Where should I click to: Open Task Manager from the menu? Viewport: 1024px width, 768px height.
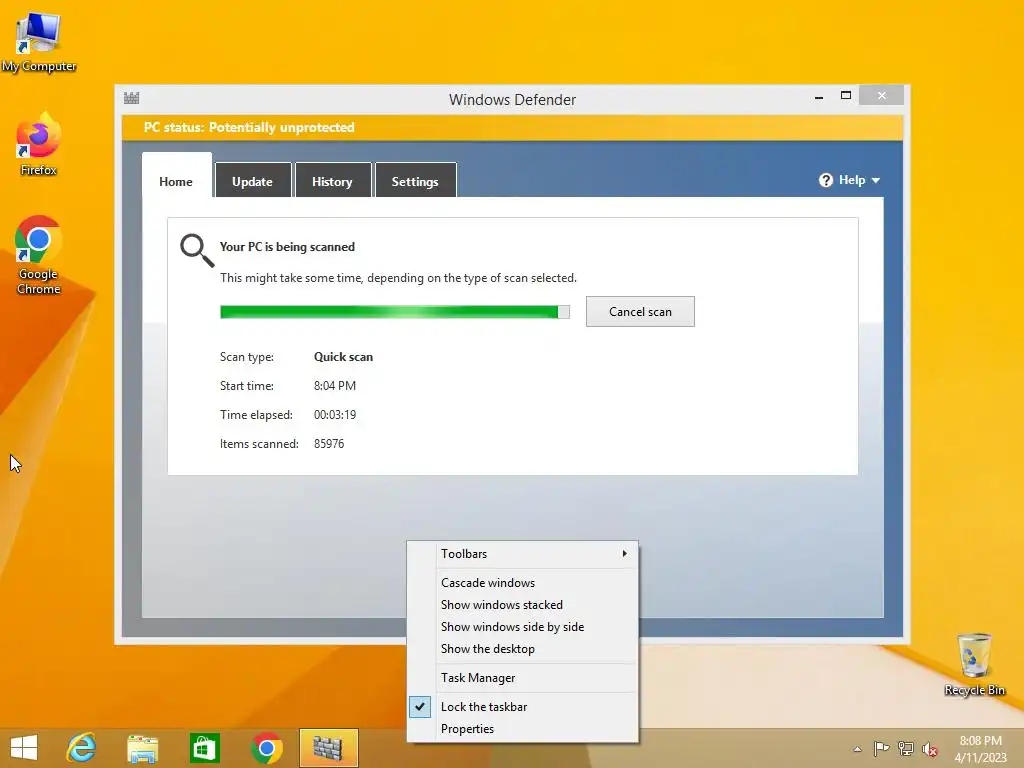tap(522, 678)
